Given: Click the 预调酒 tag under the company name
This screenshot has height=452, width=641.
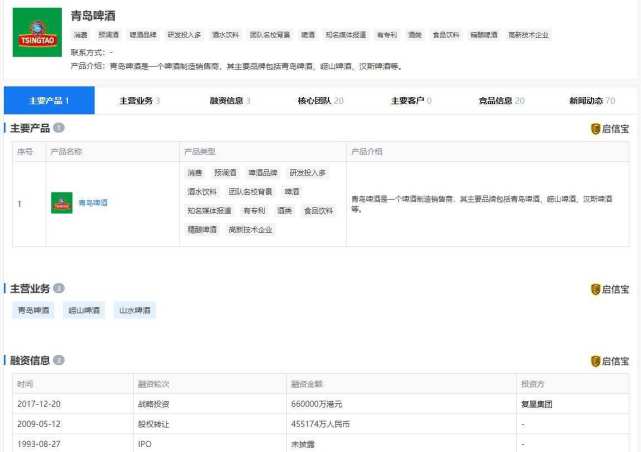Looking at the screenshot, I should pyautogui.click(x=108, y=35).
